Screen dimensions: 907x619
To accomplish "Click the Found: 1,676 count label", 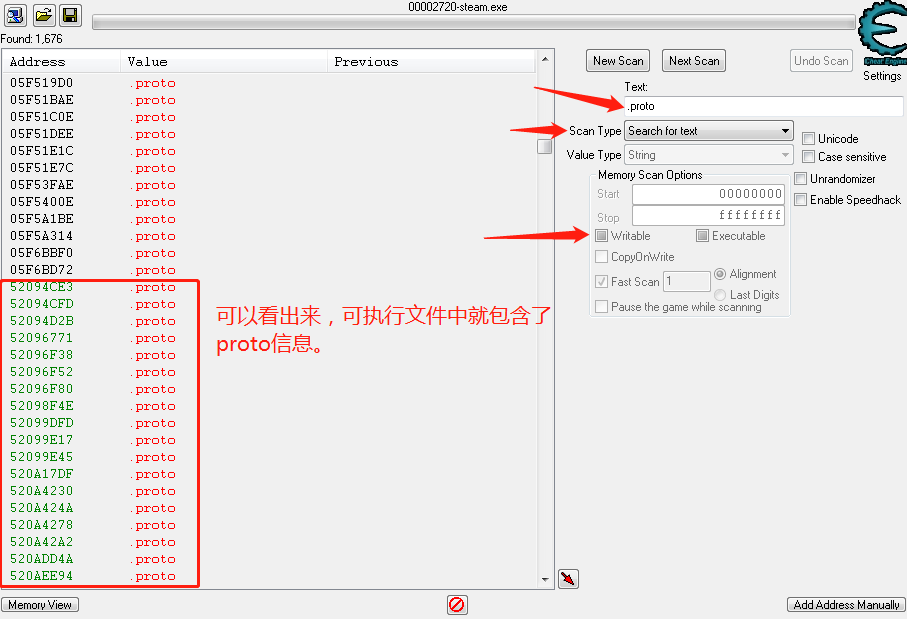I will coord(31,39).
